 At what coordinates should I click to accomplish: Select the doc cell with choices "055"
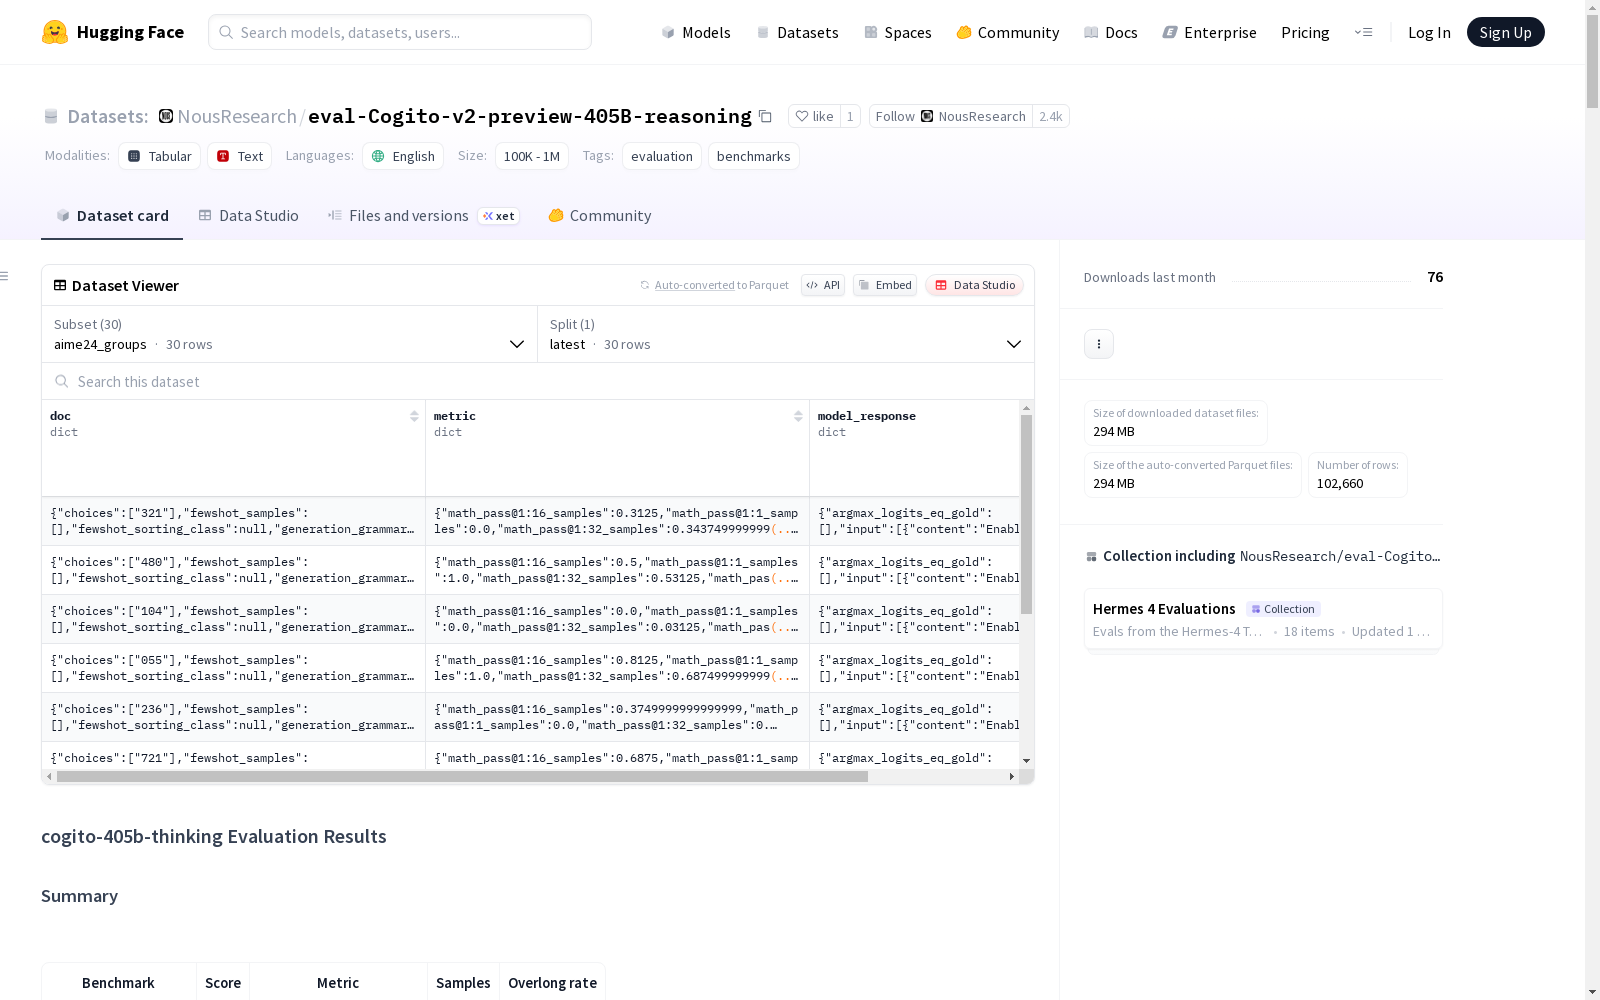(233, 668)
